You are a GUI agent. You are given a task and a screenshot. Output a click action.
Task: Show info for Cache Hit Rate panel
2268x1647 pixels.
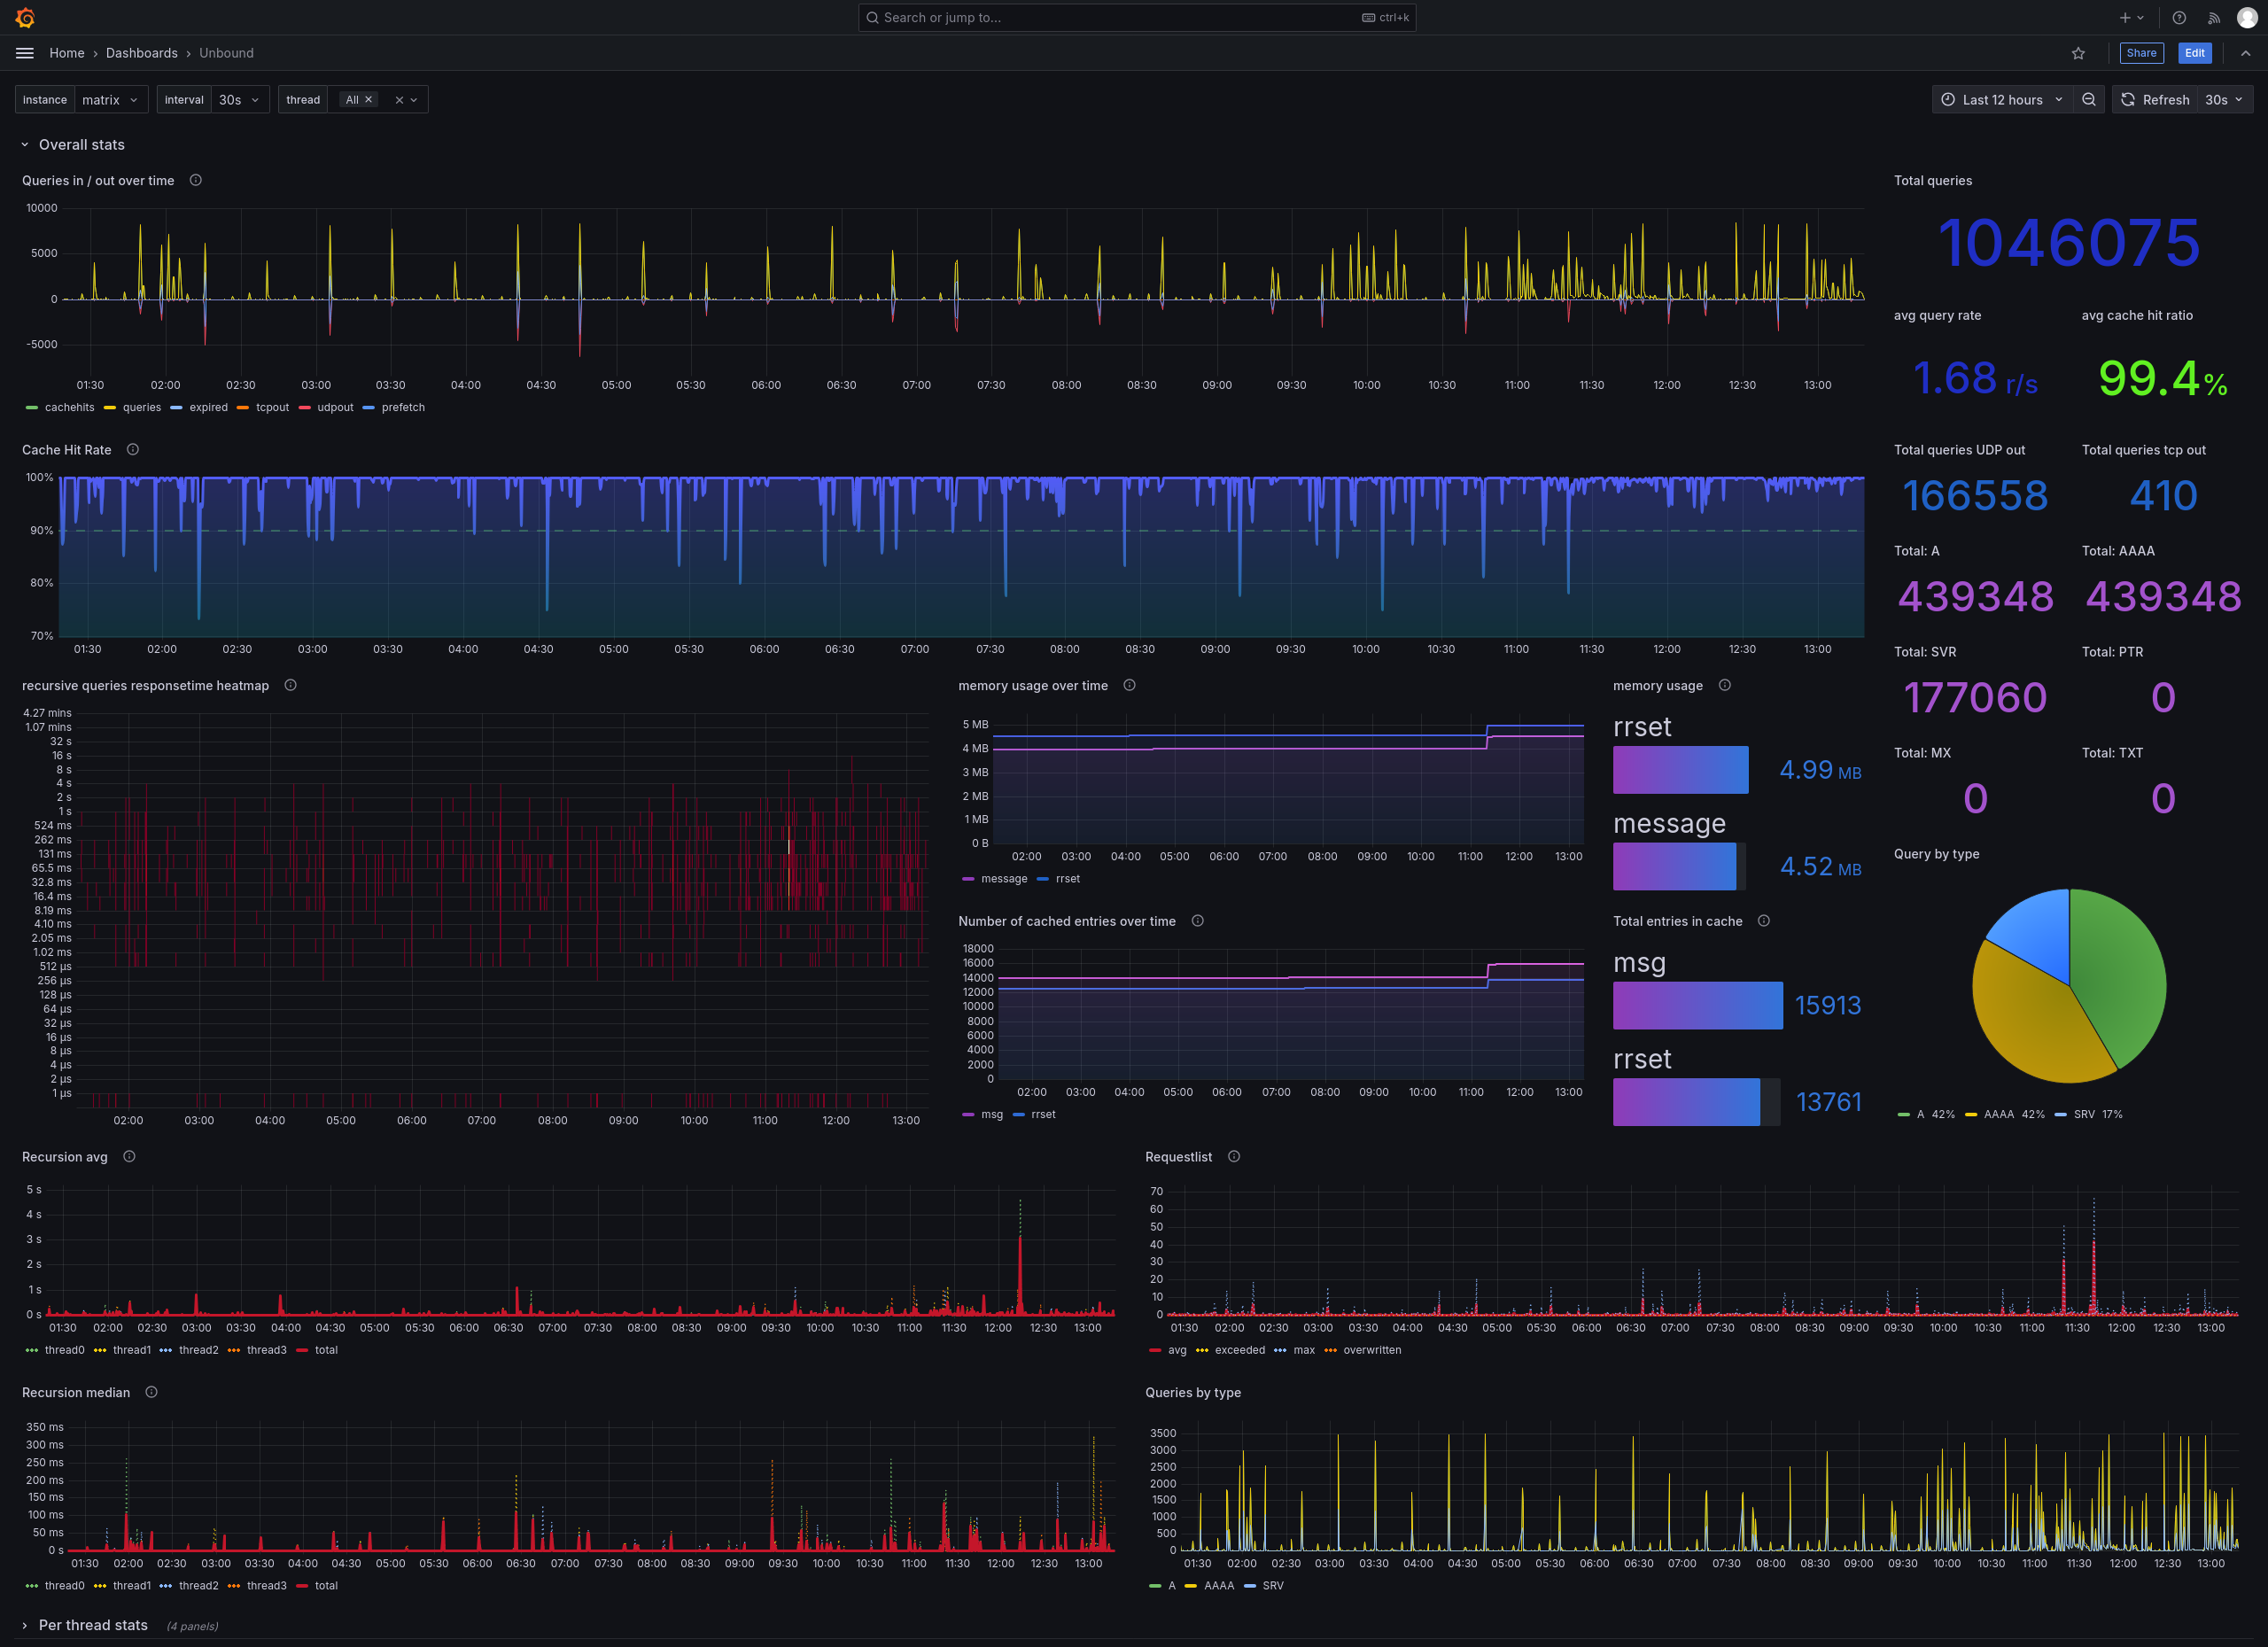point(133,450)
